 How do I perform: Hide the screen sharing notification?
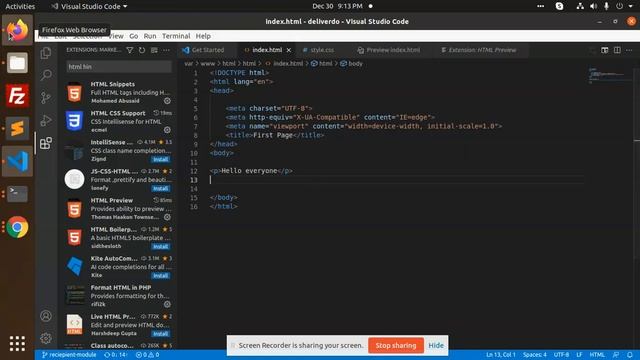click(x=436, y=345)
